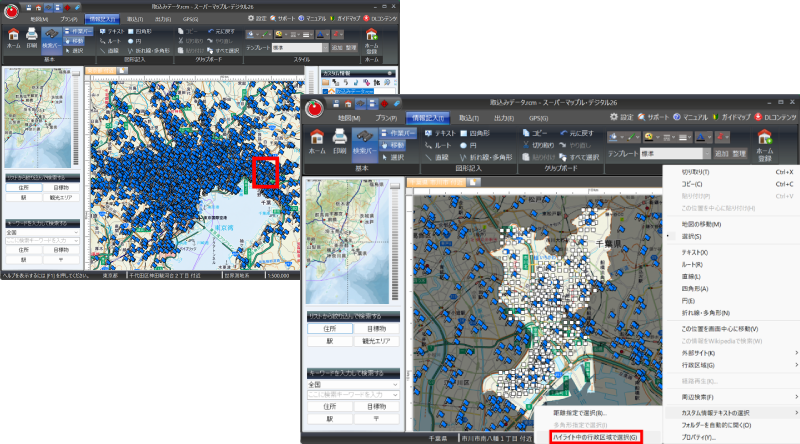Switch to 移動 mode in front window
The image size is (800, 444).
click(393, 145)
